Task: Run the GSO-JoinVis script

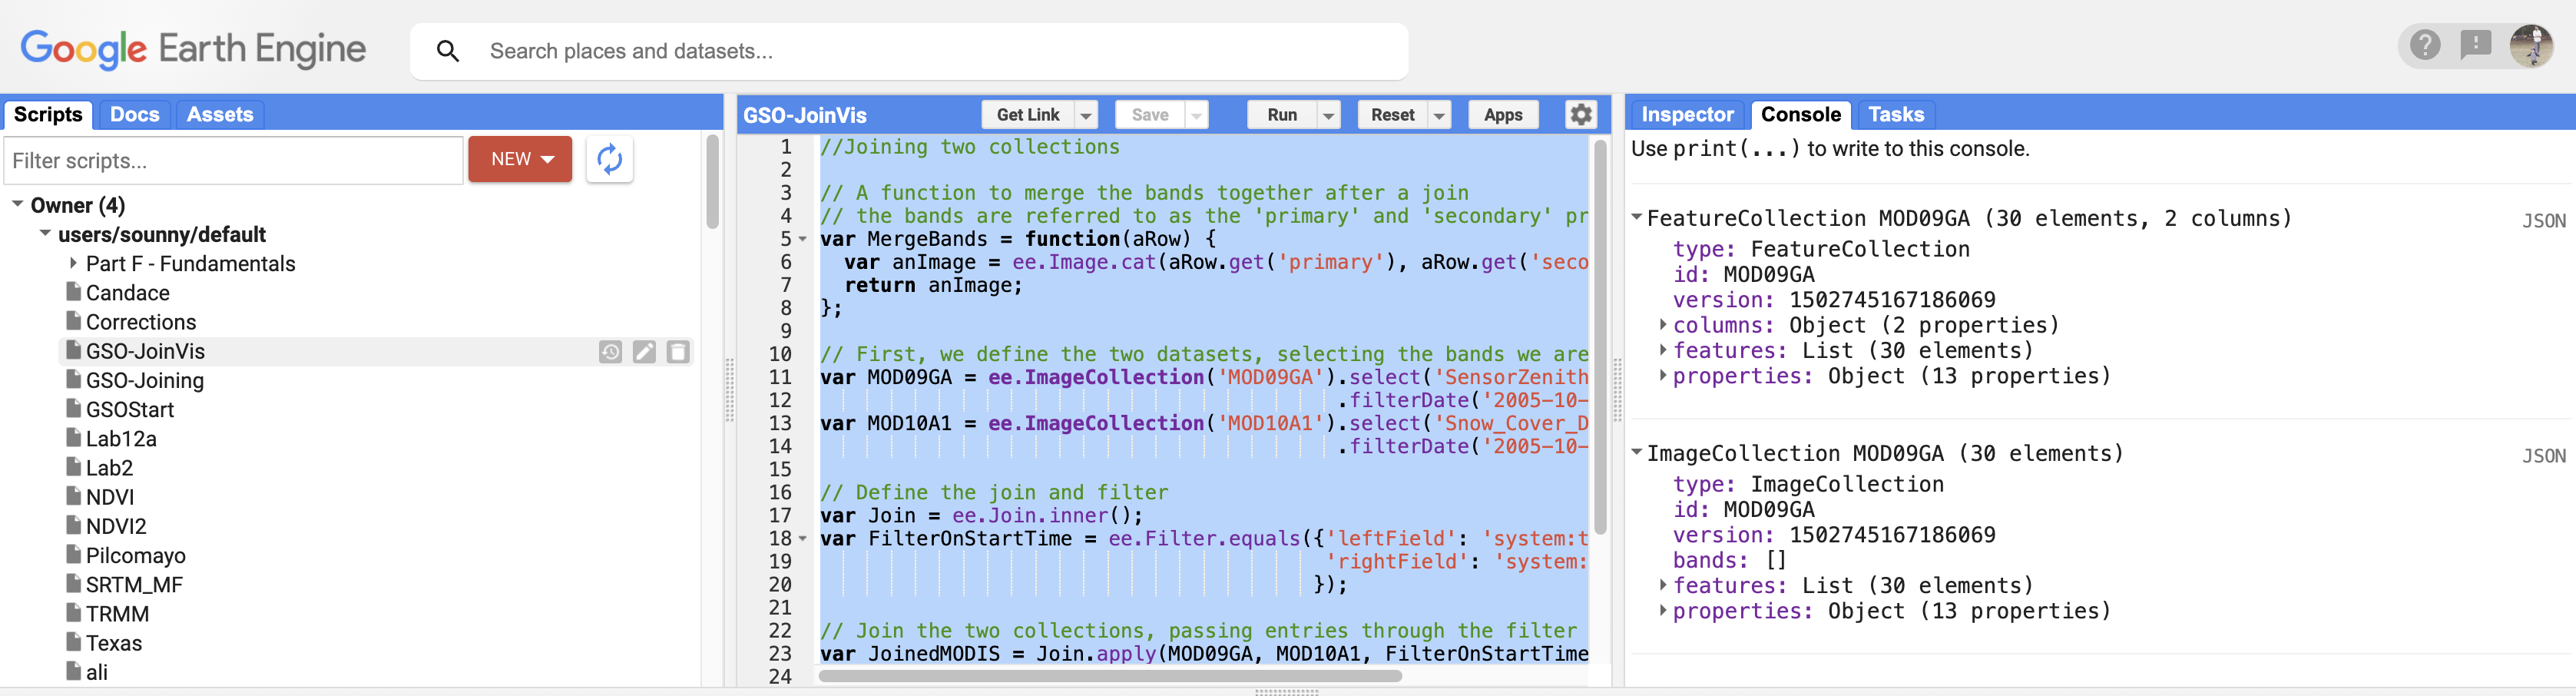Action: point(1281,114)
